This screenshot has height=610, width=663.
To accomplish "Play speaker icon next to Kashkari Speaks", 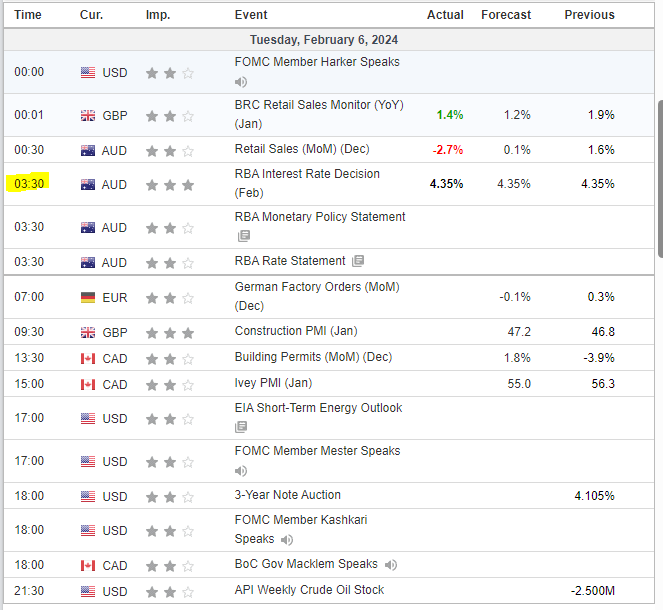I will click(x=285, y=539).
